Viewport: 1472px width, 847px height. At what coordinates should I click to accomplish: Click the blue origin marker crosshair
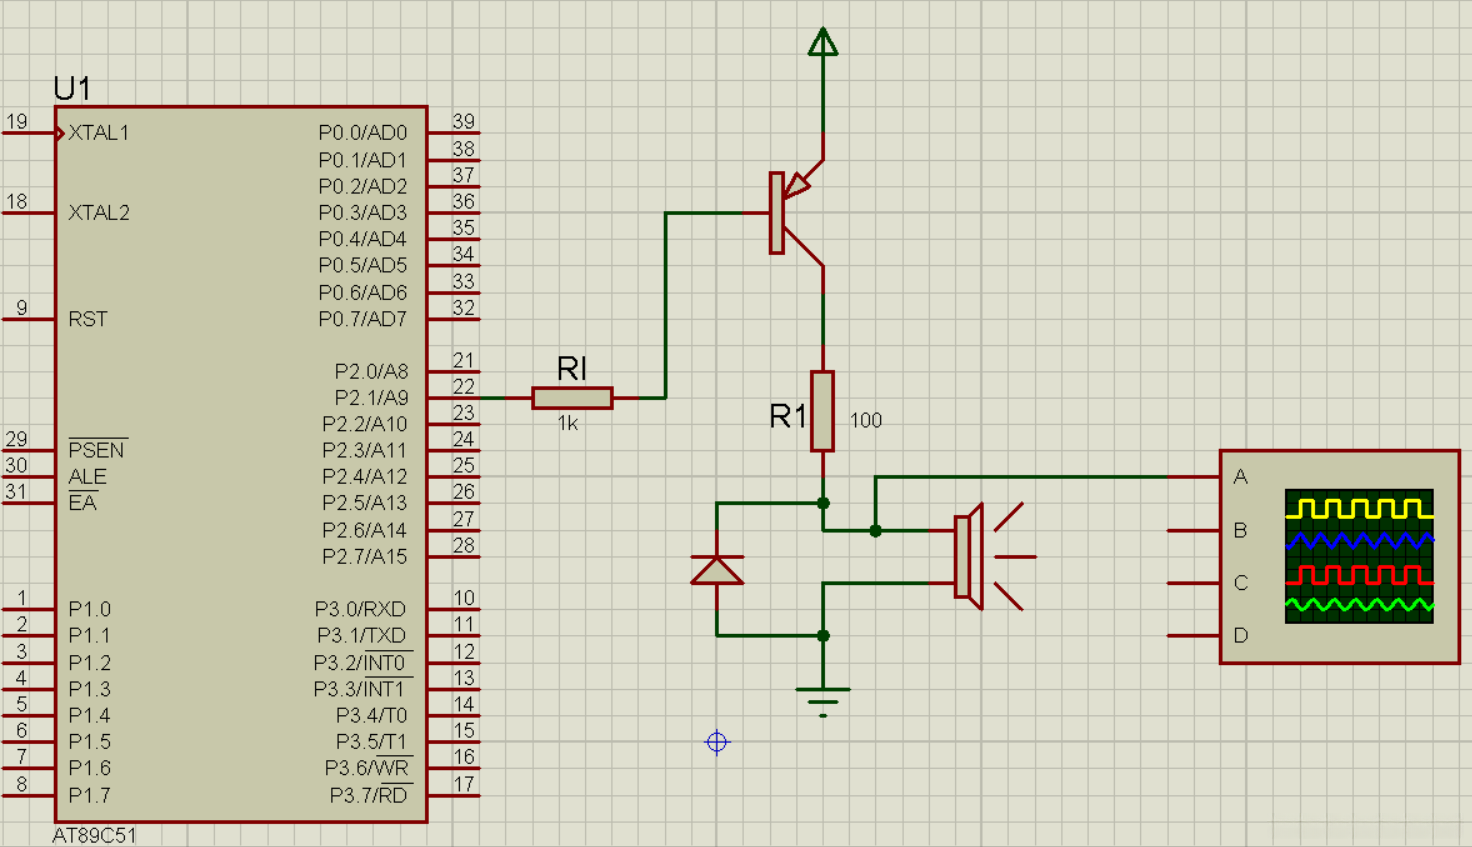pos(717,742)
